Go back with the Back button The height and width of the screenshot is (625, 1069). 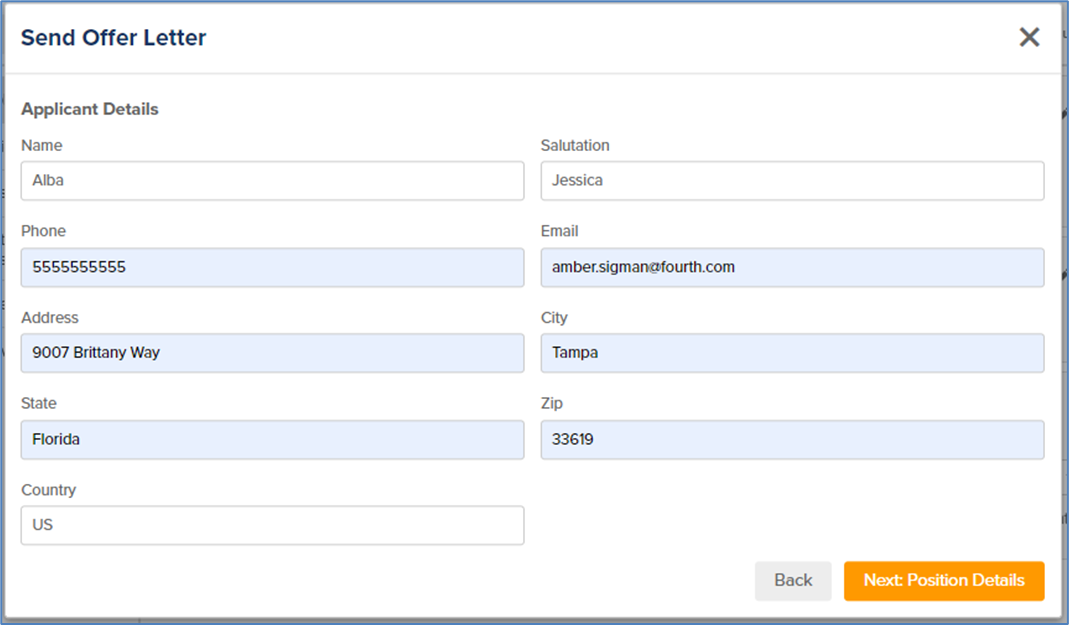(x=793, y=581)
